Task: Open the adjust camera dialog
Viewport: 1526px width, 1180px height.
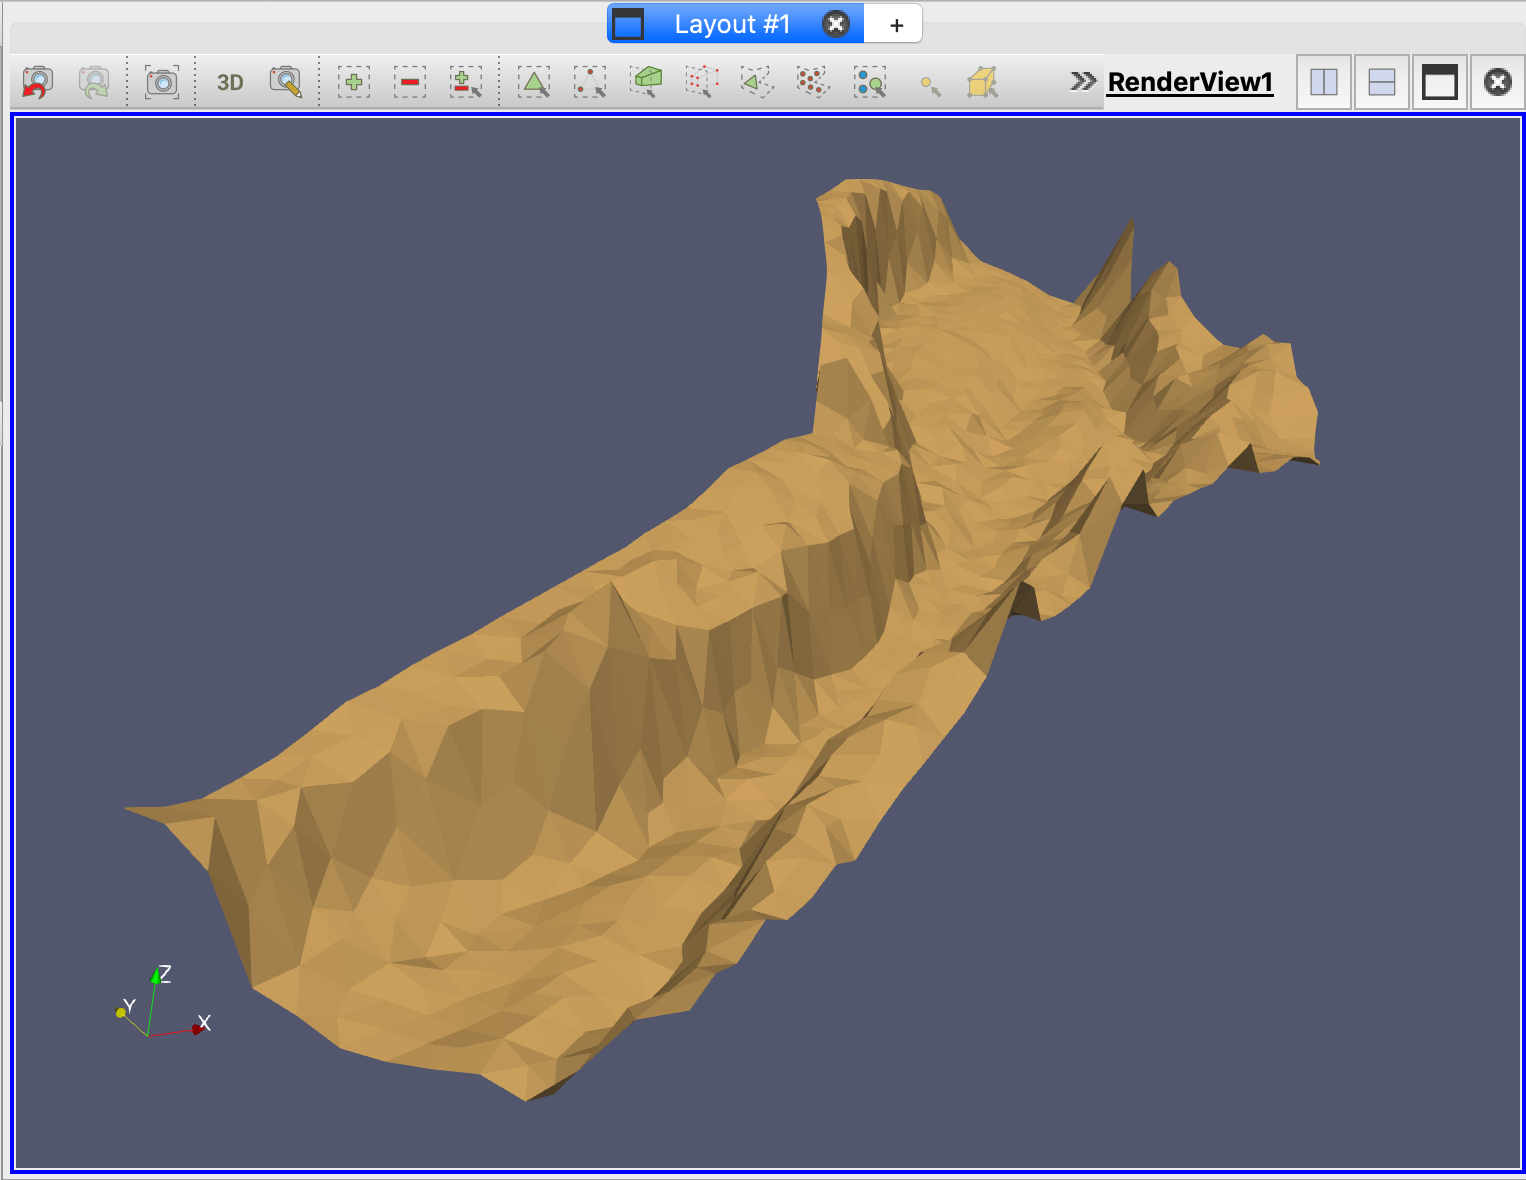Action: [x=286, y=82]
